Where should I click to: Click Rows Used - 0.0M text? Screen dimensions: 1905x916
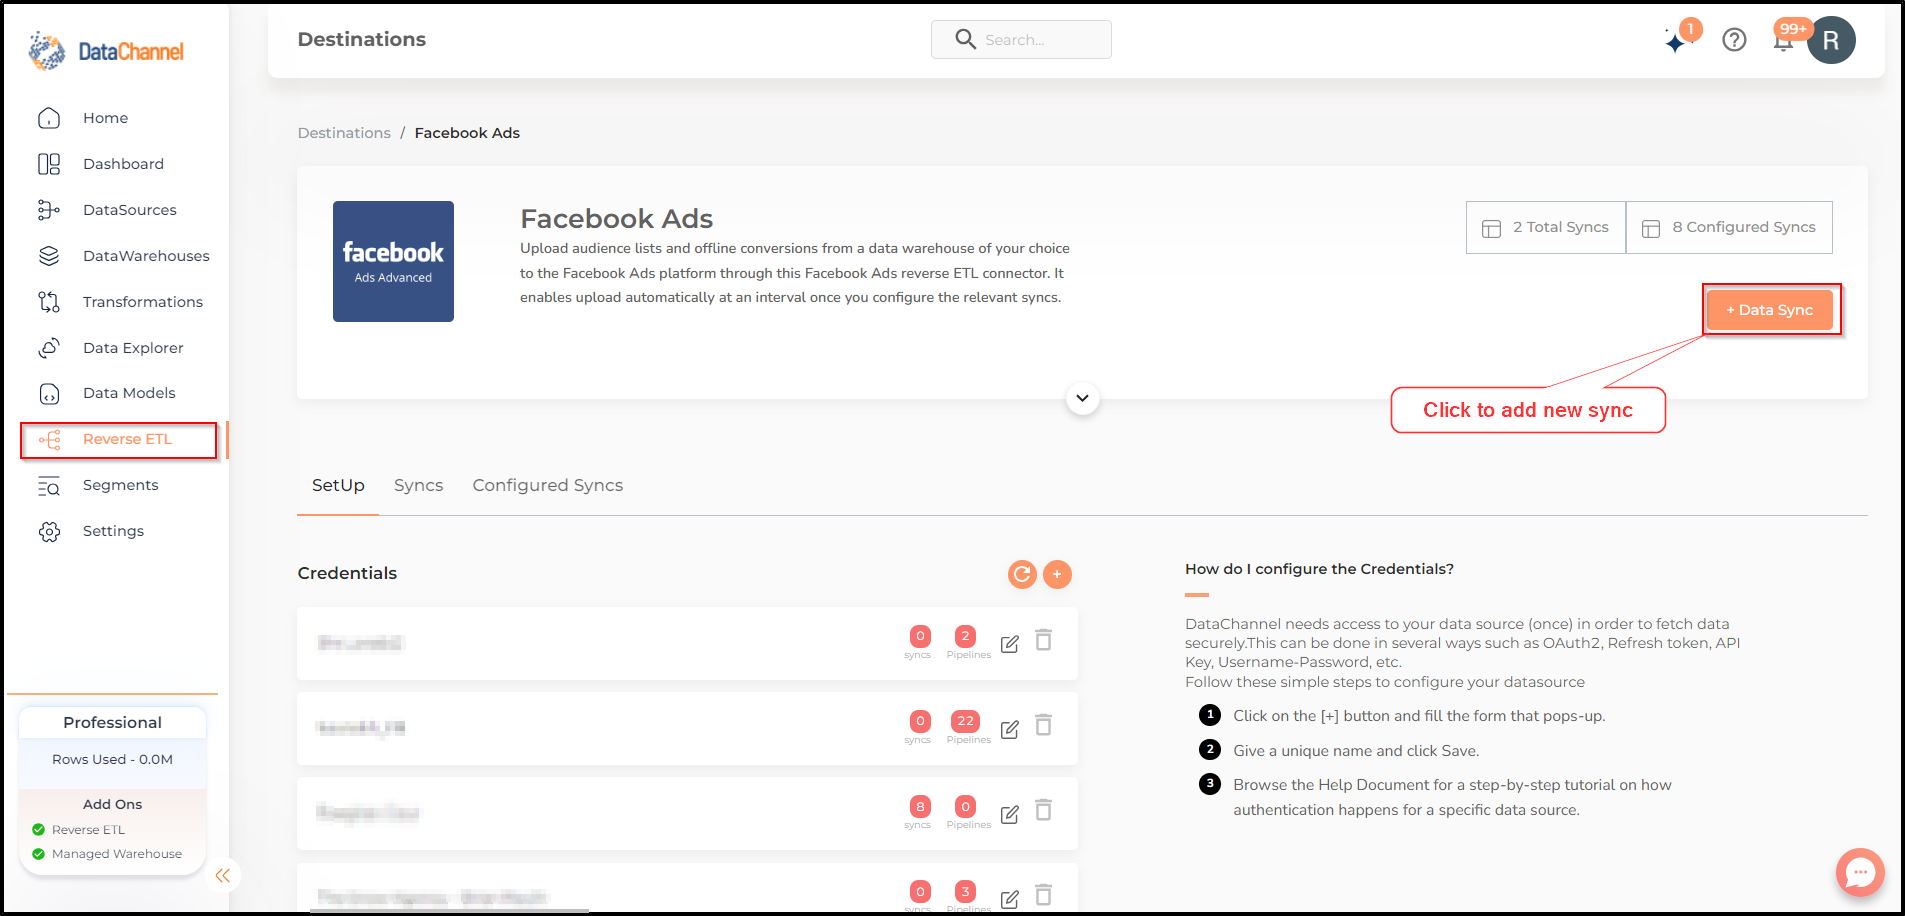(112, 760)
